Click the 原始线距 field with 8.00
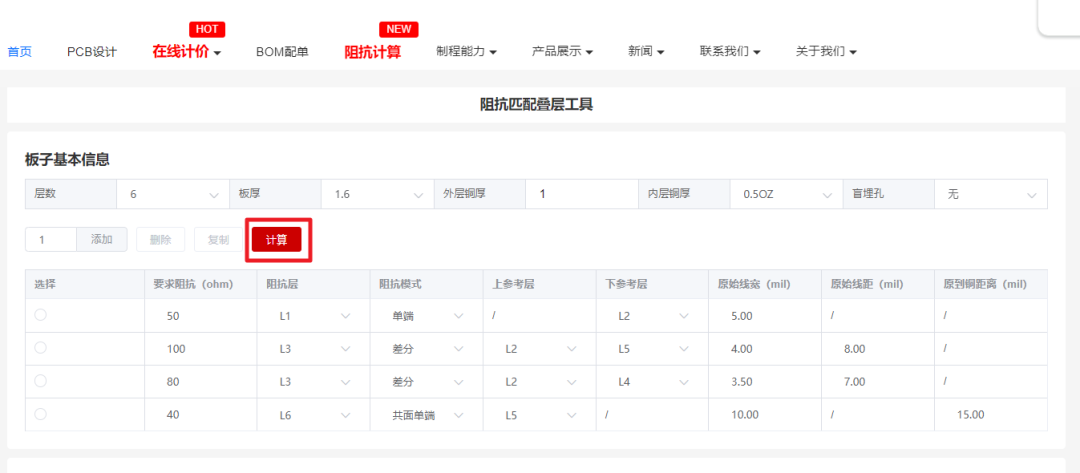The image size is (1080, 473). pos(878,348)
